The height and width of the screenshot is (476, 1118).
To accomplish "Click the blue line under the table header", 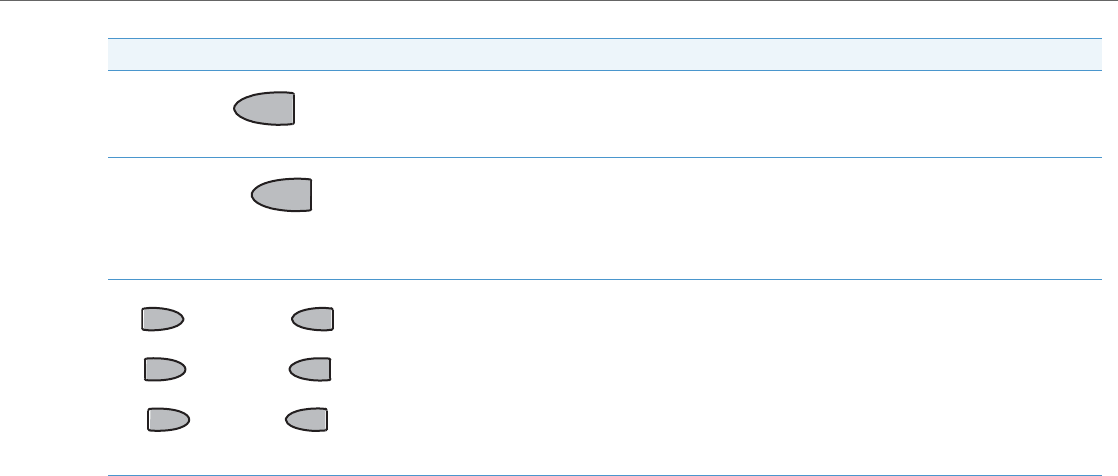I will 598,69.
